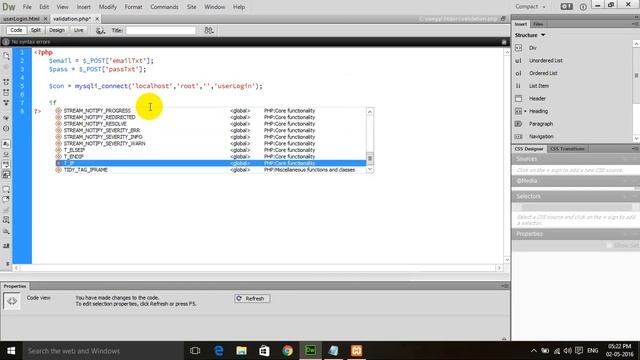Open the Insert menu

(x=84, y=7)
